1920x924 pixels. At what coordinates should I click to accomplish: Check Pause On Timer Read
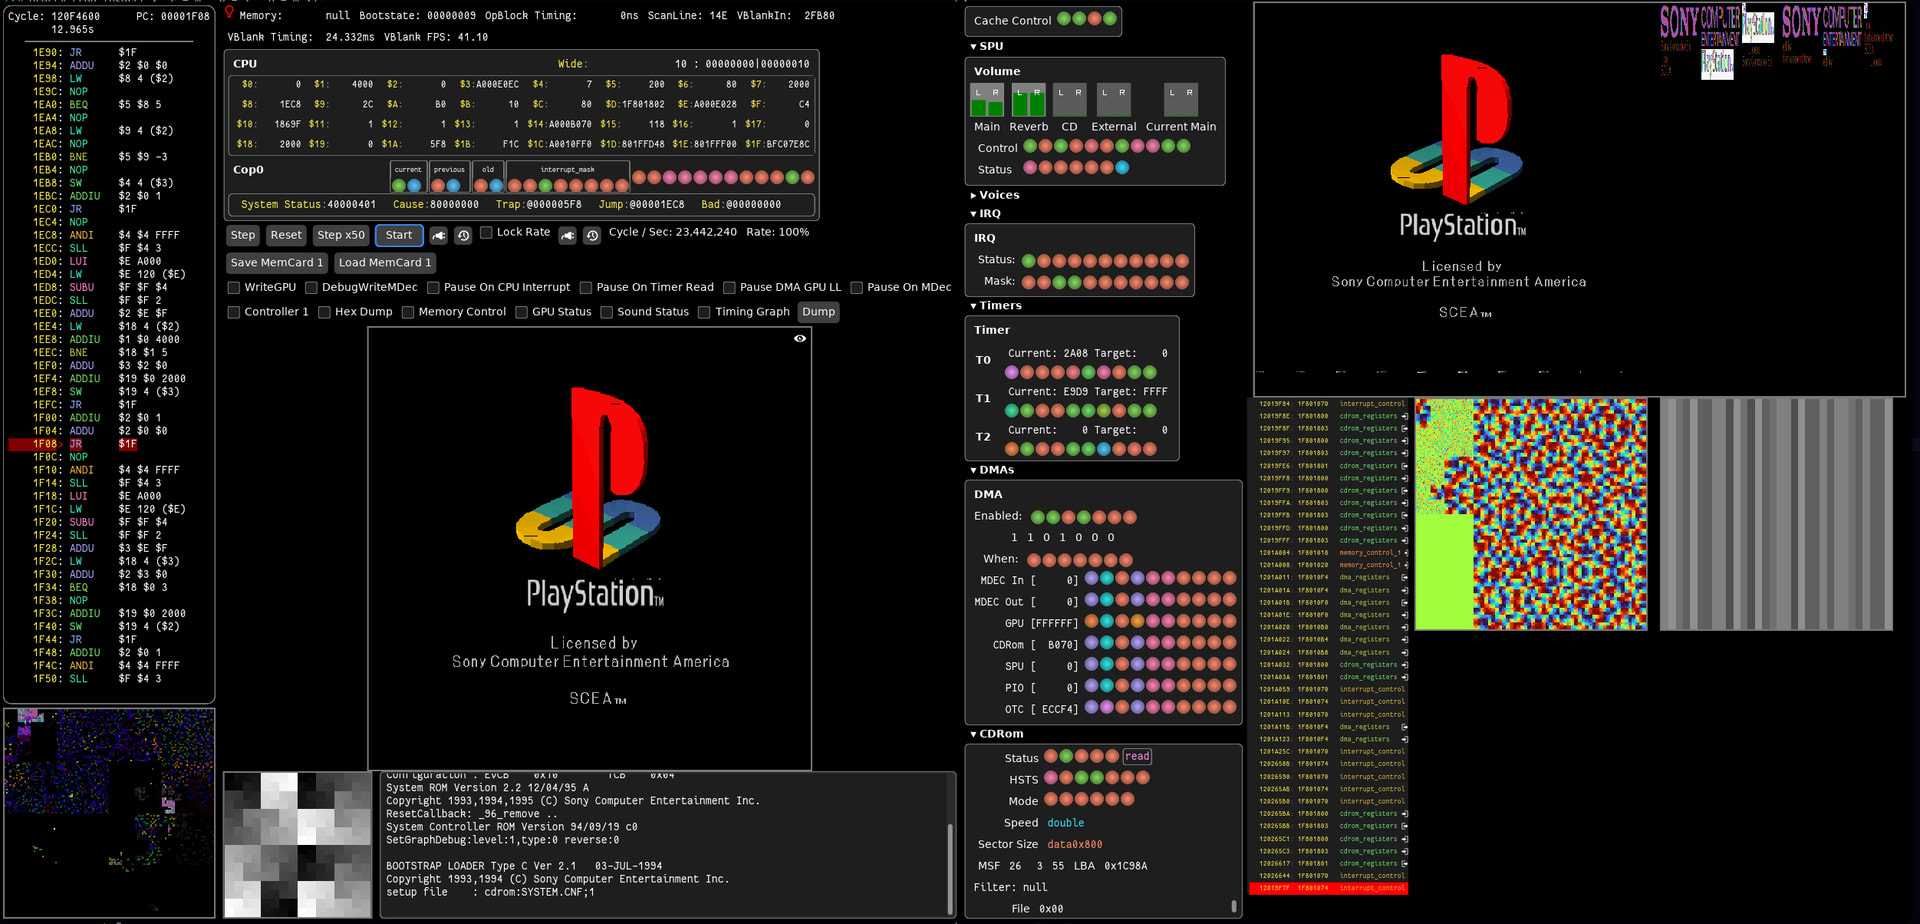pyautogui.click(x=586, y=288)
